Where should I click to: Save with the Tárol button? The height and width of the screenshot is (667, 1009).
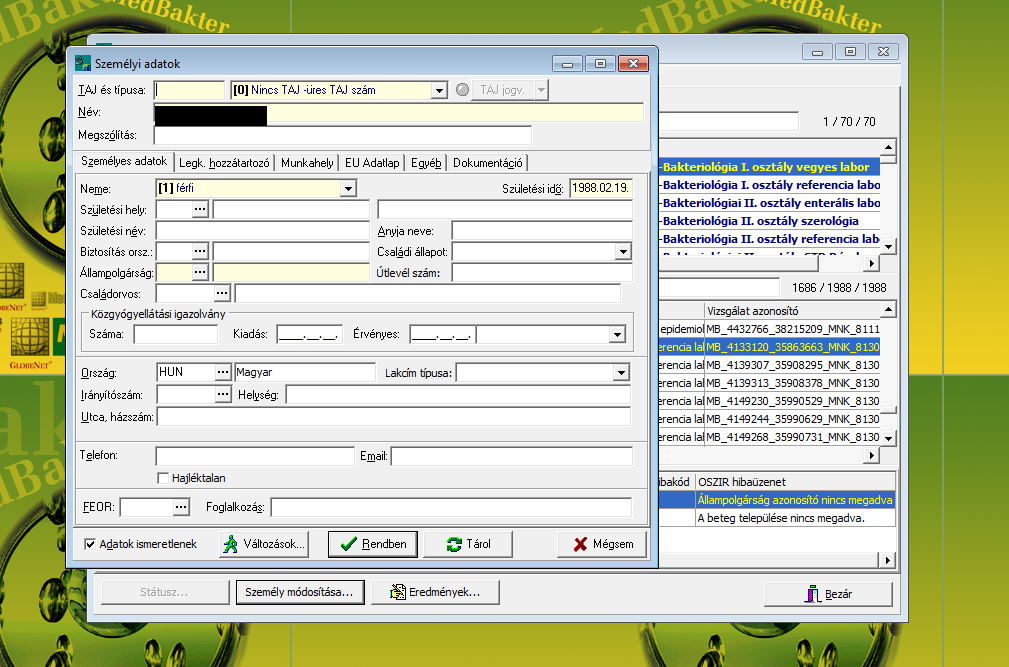(x=468, y=544)
